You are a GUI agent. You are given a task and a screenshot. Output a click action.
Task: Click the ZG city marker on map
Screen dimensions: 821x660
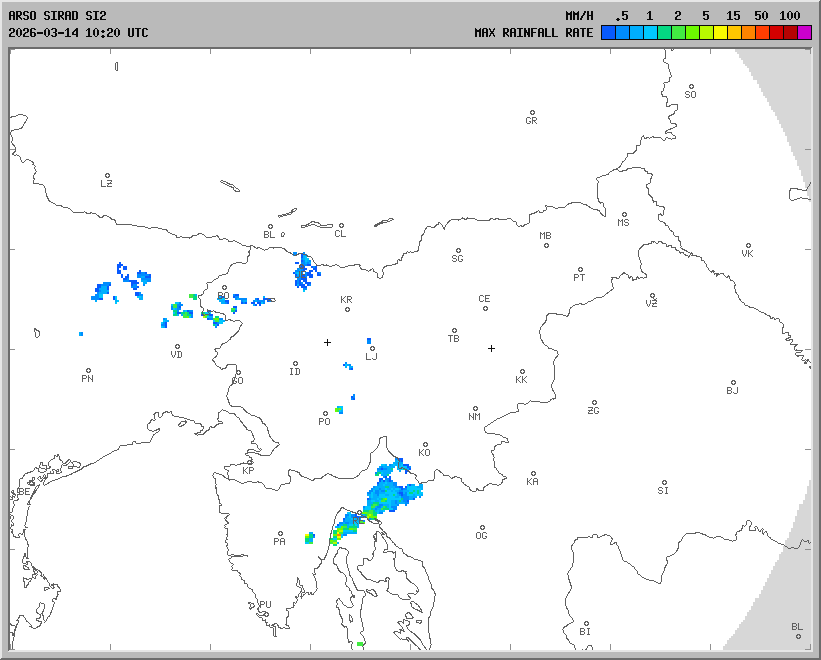point(594,403)
